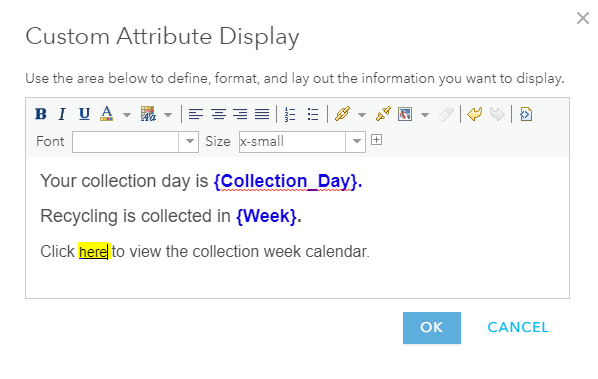Open the background color dropdown arrow

click(168, 114)
